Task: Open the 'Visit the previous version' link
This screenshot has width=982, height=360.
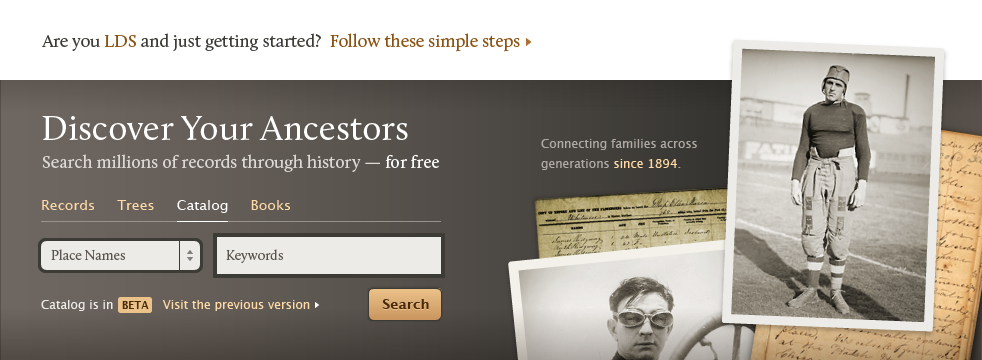Action: click(x=236, y=305)
